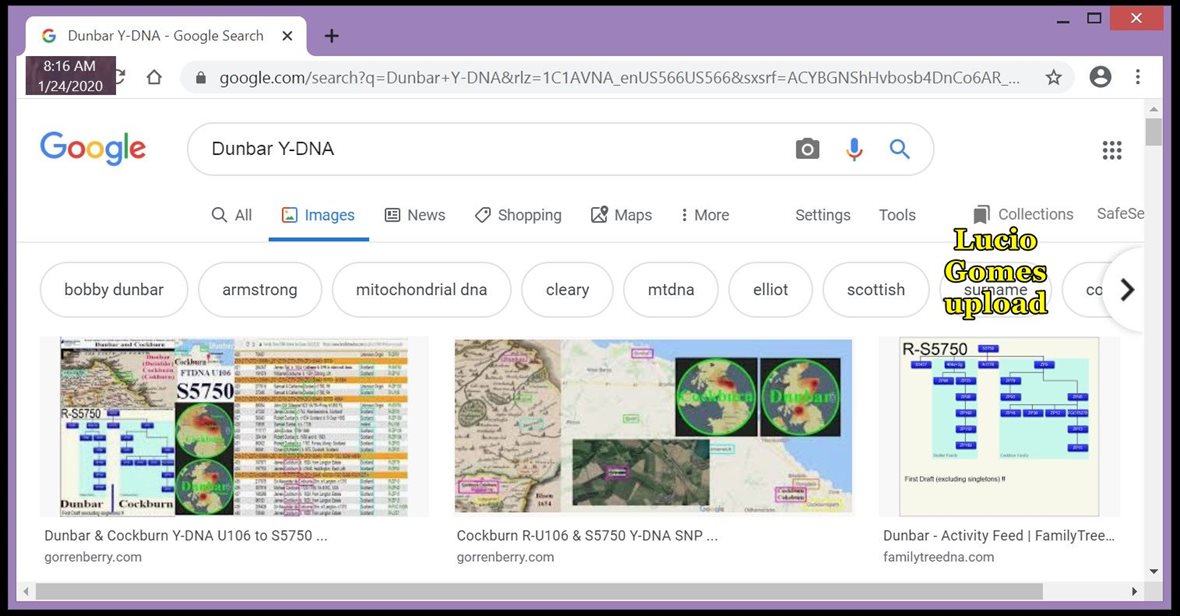Filter by the bobby dunbar chip

pos(113,290)
